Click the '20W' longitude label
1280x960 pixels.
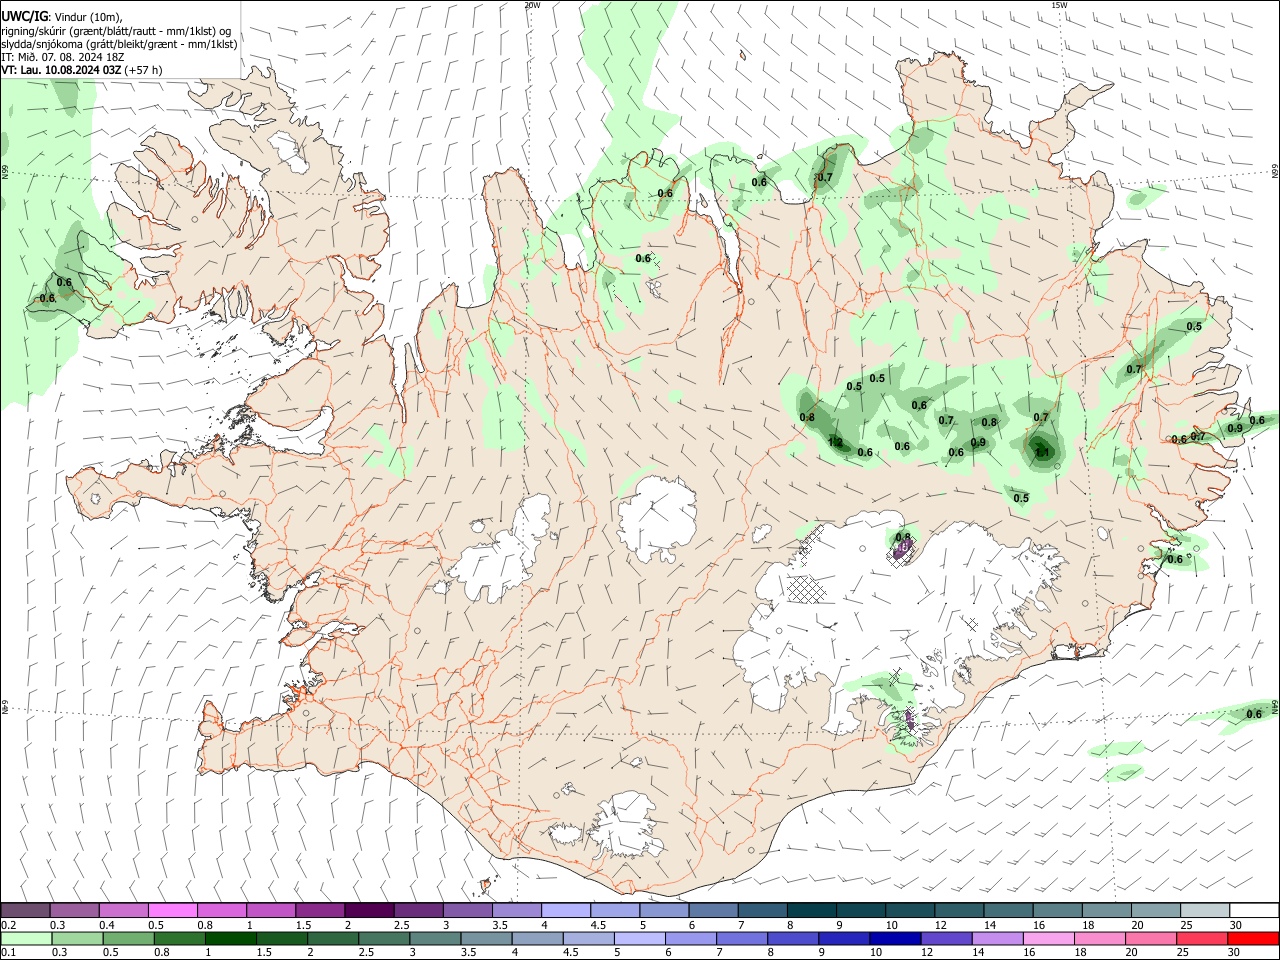pos(532,5)
